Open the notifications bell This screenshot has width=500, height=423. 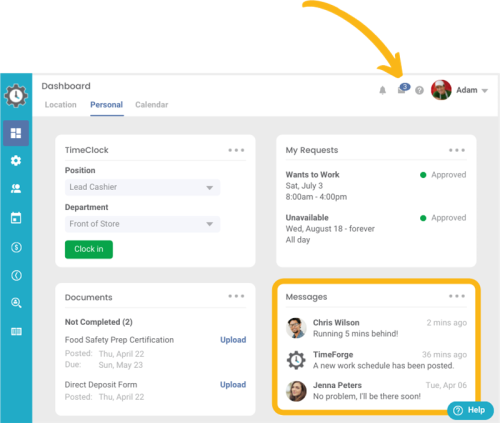tap(383, 90)
